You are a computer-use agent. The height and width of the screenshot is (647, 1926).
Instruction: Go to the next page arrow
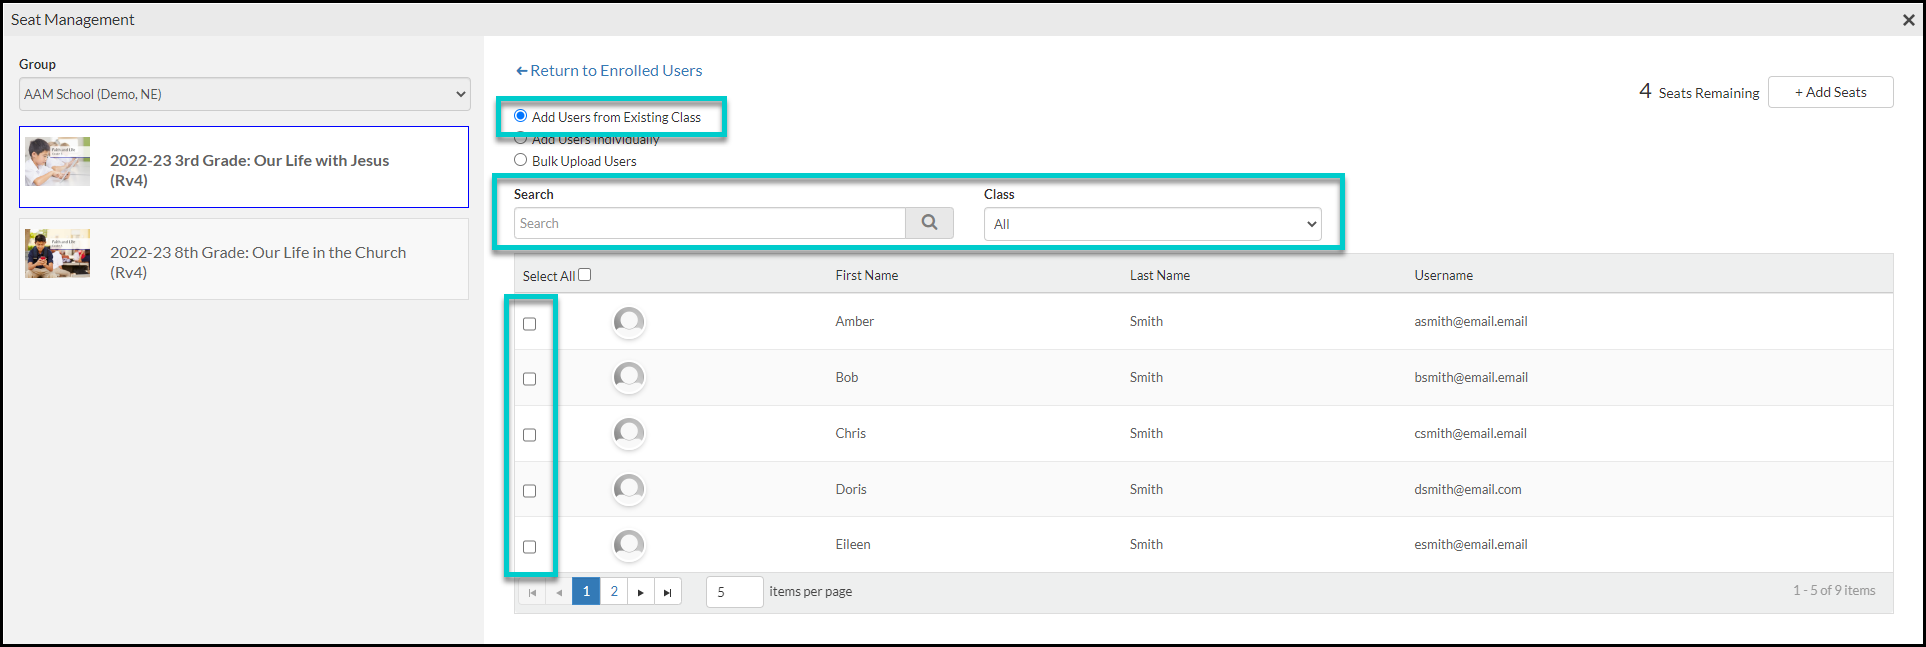(641, 592)
